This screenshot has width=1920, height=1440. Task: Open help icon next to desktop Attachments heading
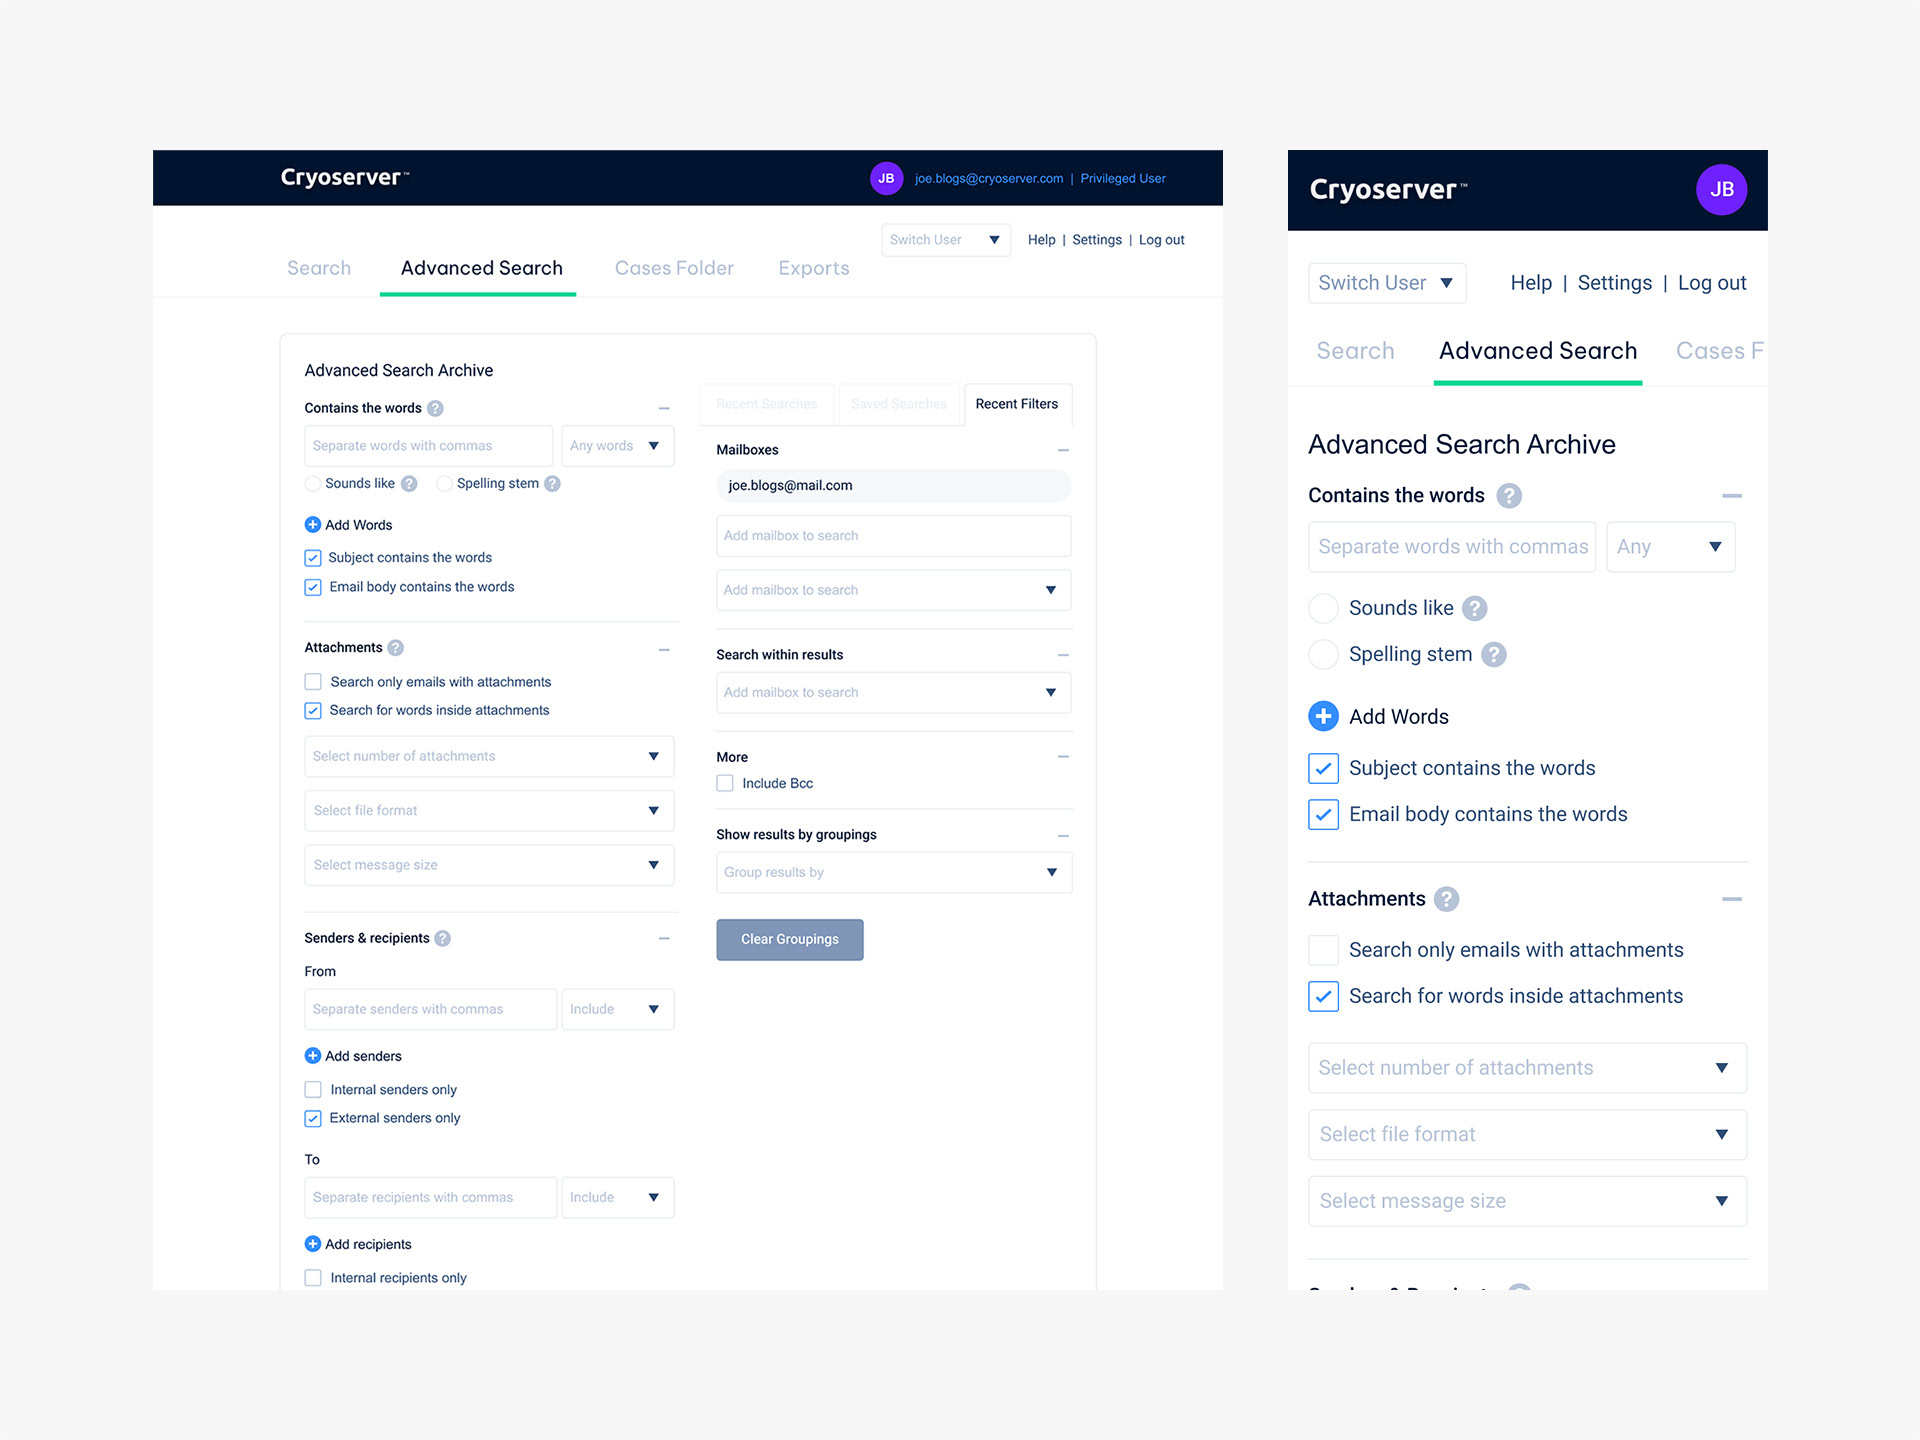point(396,648)
